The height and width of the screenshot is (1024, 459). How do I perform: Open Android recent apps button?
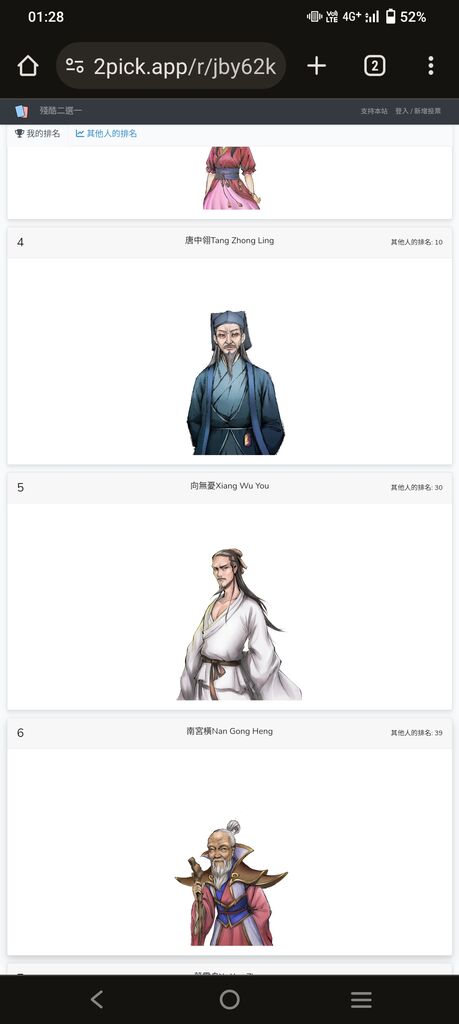(361, 999)
